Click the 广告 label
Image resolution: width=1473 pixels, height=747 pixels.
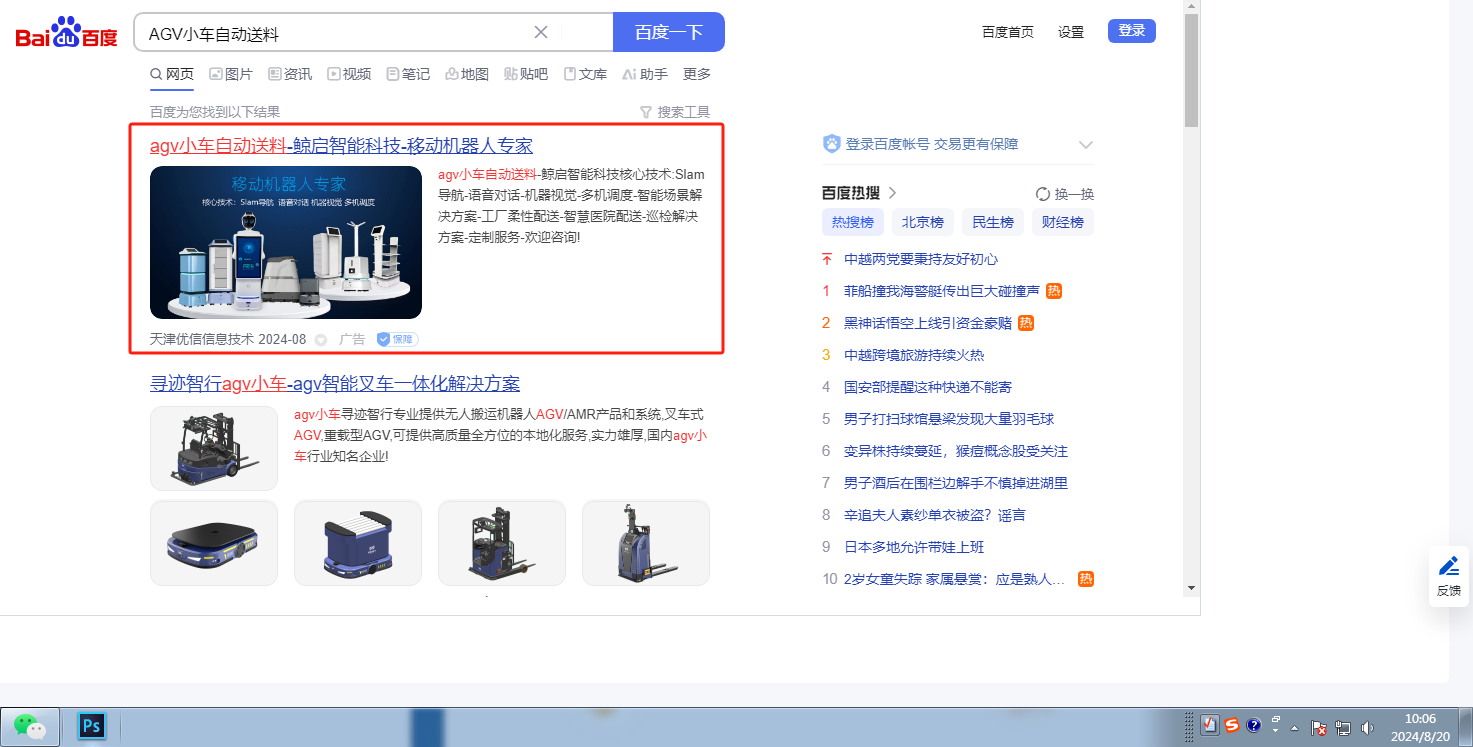tap(352, 339)
